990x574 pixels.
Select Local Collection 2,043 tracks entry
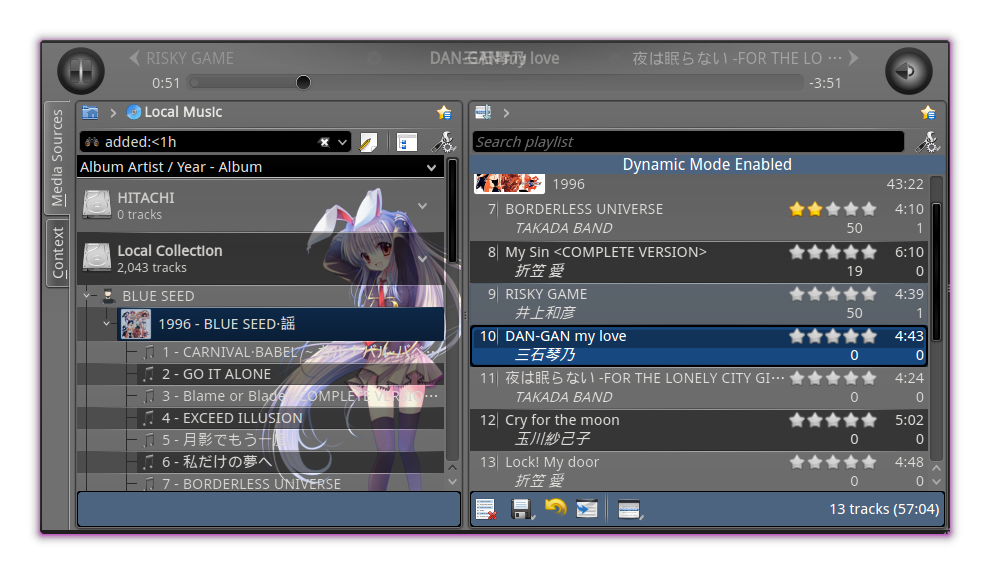(260, 258)
